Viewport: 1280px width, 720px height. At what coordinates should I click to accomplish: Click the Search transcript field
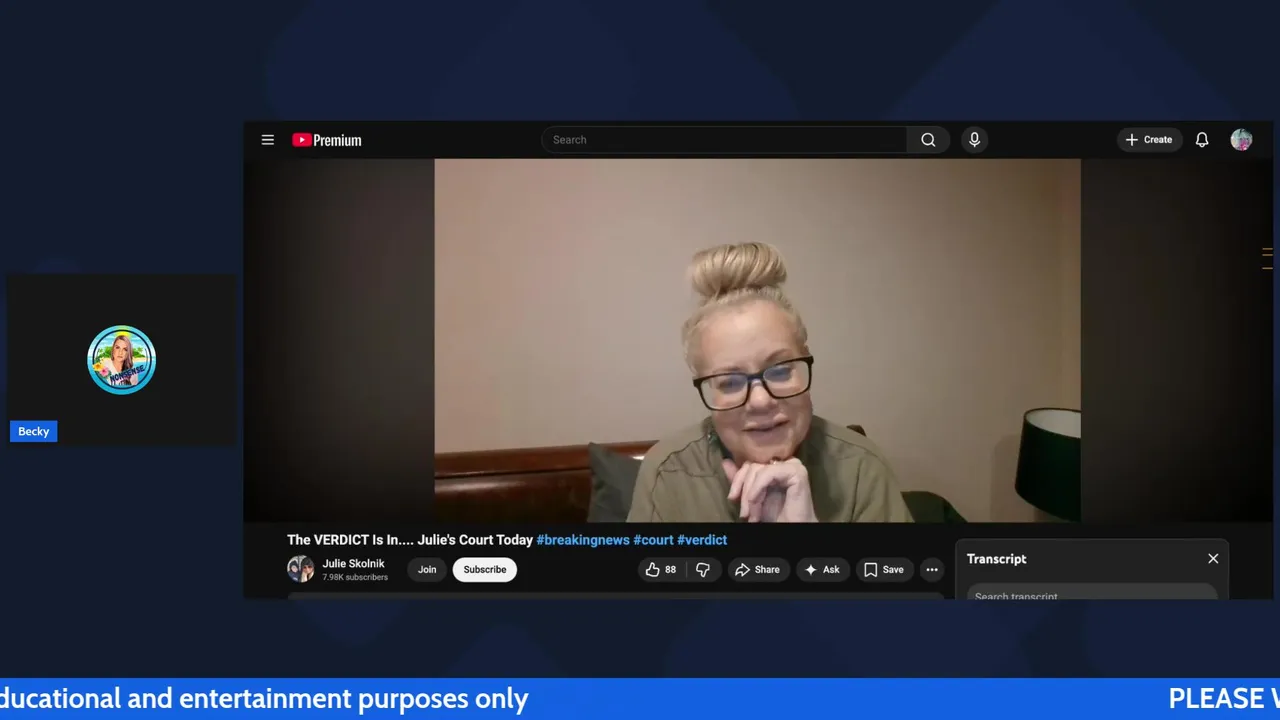(x=1091, y=594)
